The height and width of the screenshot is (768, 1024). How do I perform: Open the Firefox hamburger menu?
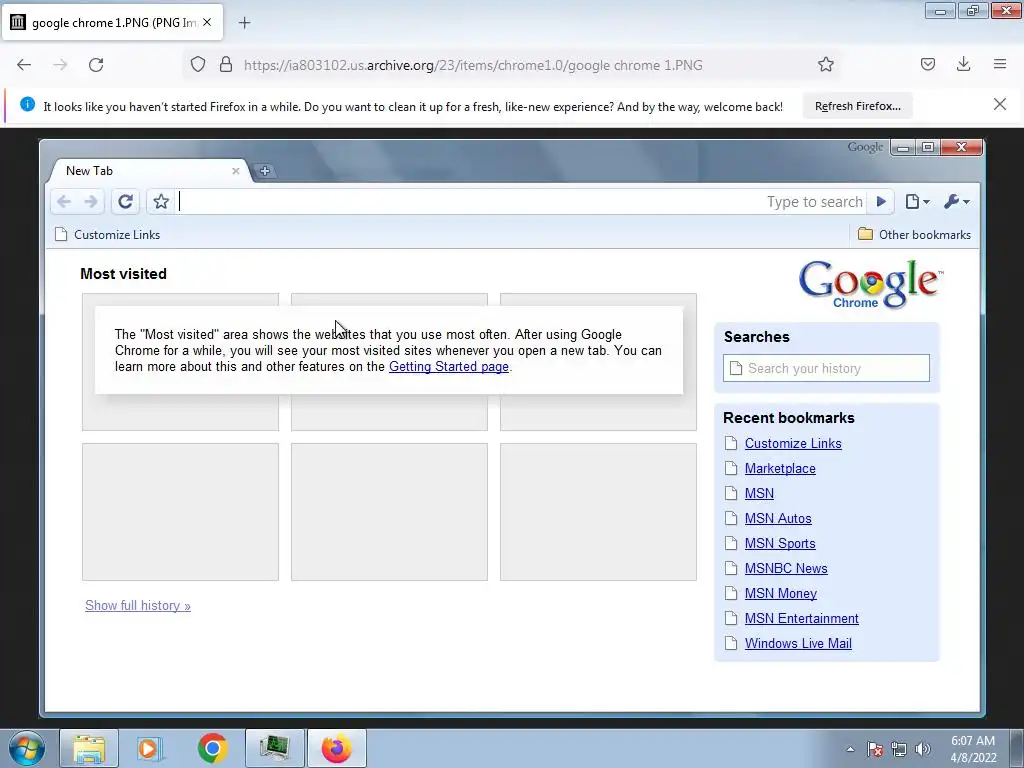[1000, 65]
